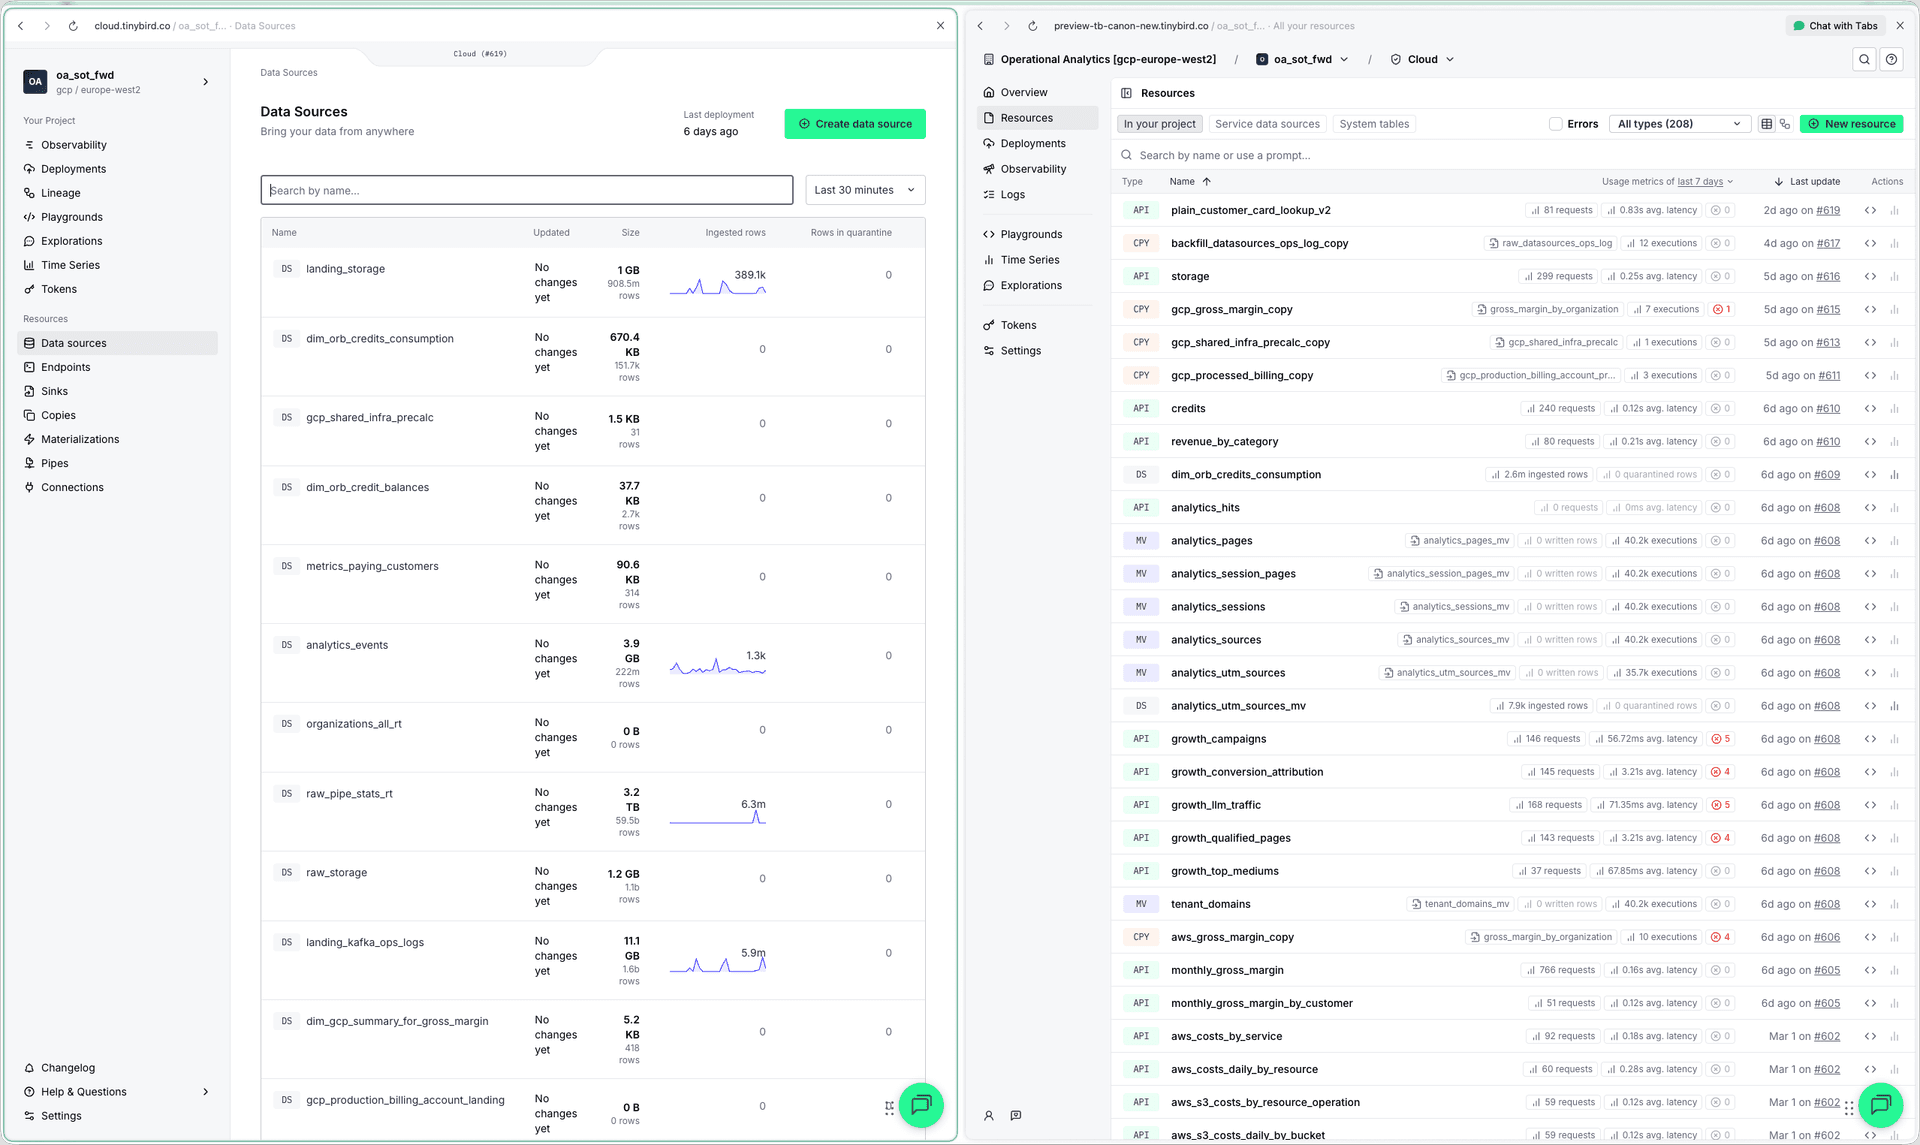Screen dimensions: 1920x1145
Task: Click the search icon in top-right header
Action: coord(1864,60)
